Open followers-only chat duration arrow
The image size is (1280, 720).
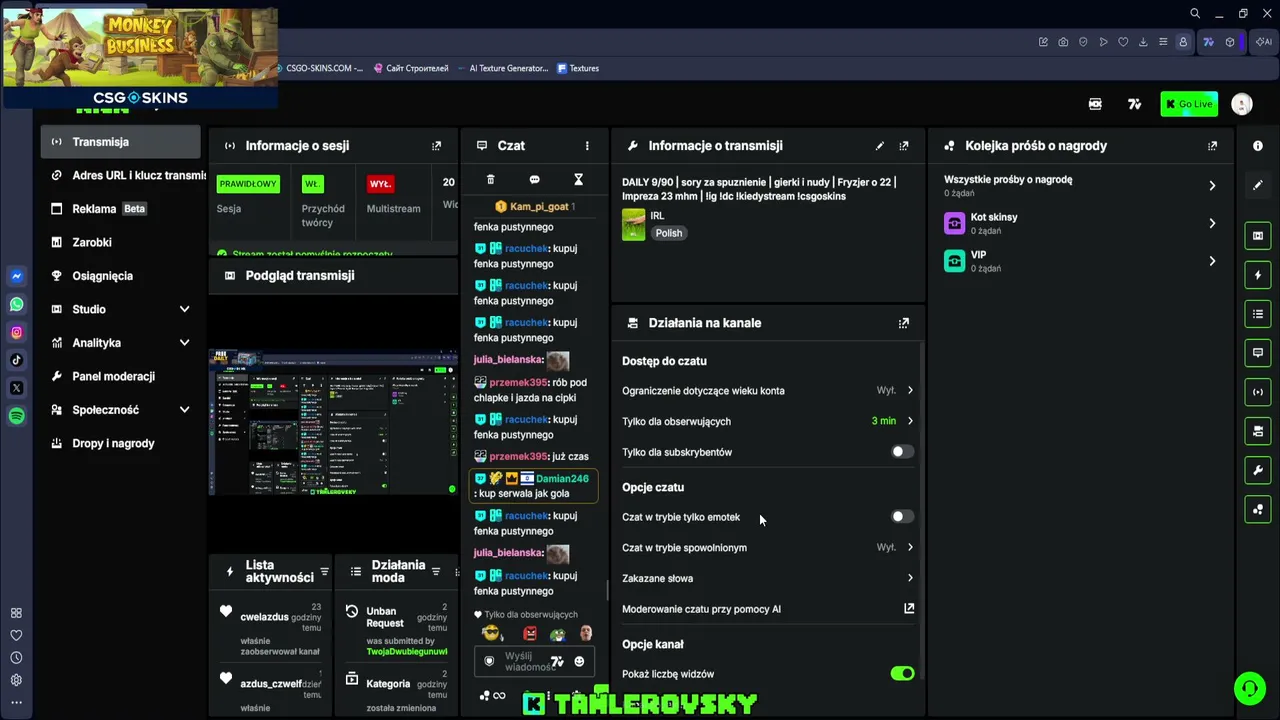point(910,421)
